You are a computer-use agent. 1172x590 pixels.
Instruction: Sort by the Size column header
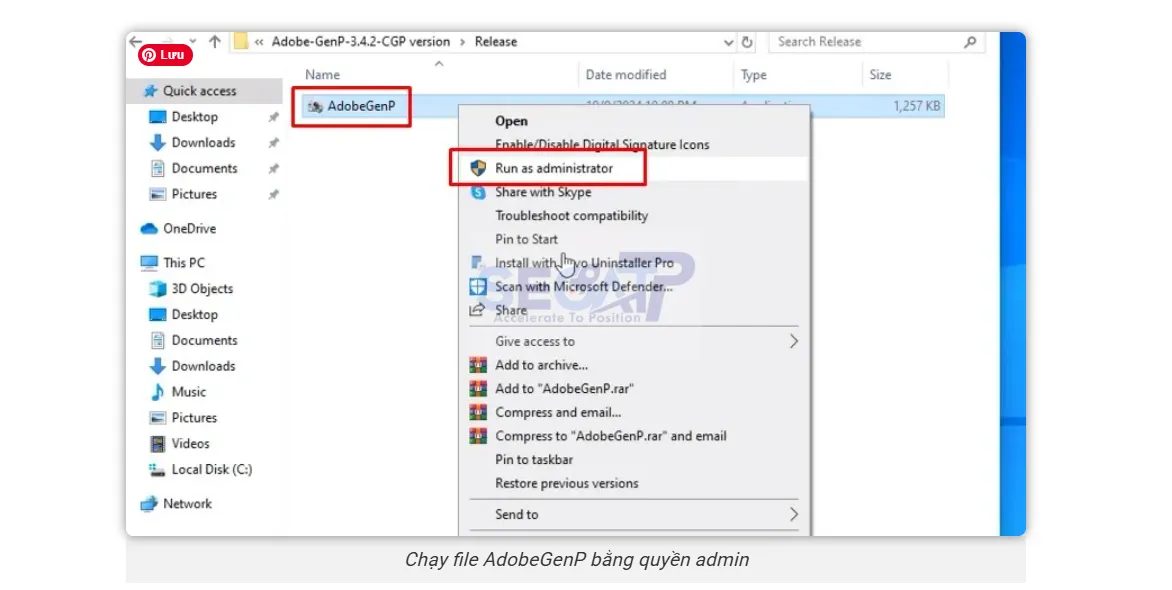pyautogui.click(x=880, y=75)
